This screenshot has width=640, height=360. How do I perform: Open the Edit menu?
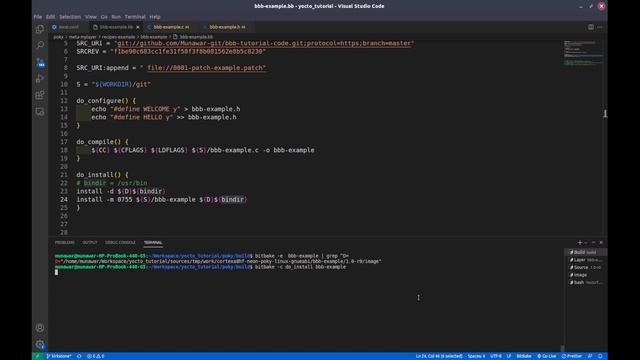click(x=51, y=17)
